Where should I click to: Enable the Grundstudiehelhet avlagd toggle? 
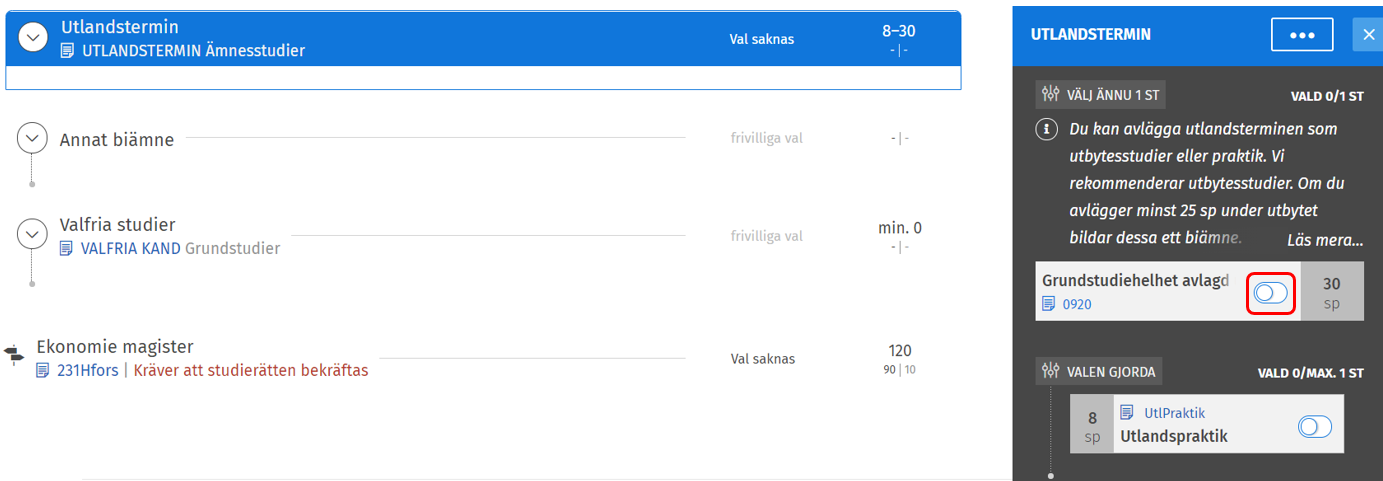coord(1271,293)
